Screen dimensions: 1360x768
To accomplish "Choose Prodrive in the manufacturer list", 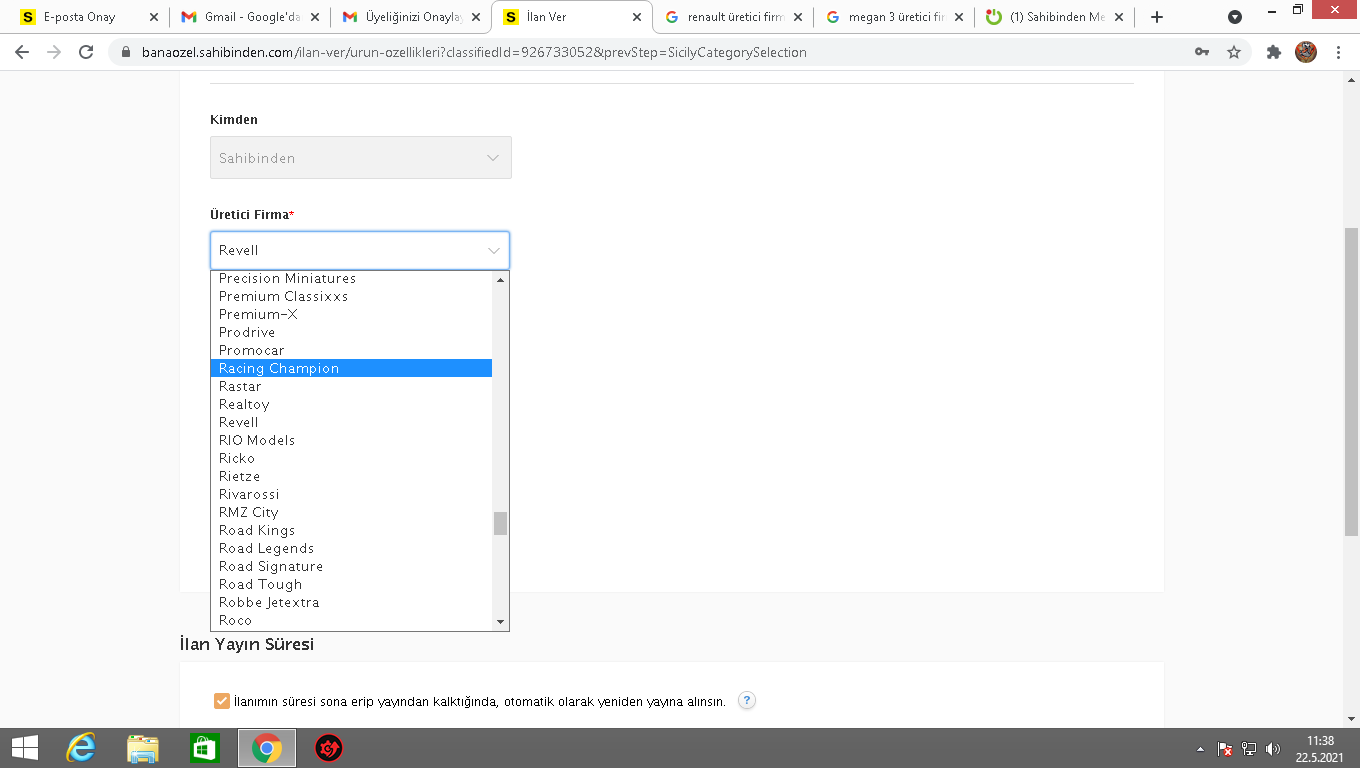I will click(352, 332).
